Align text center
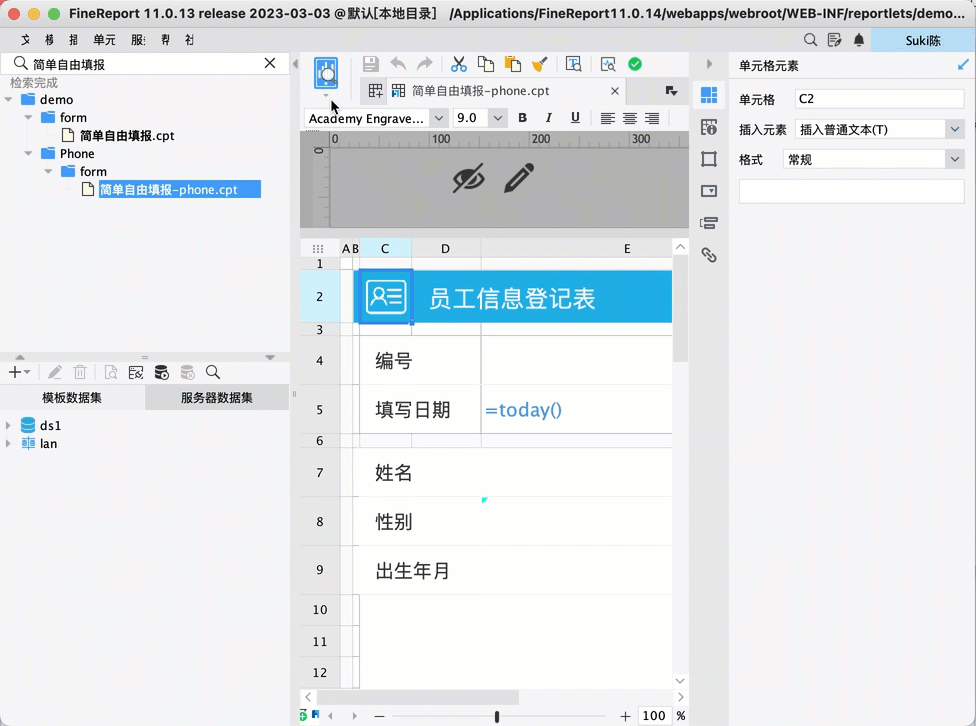The width and height of the screenshot is (976, 726). 630,118
